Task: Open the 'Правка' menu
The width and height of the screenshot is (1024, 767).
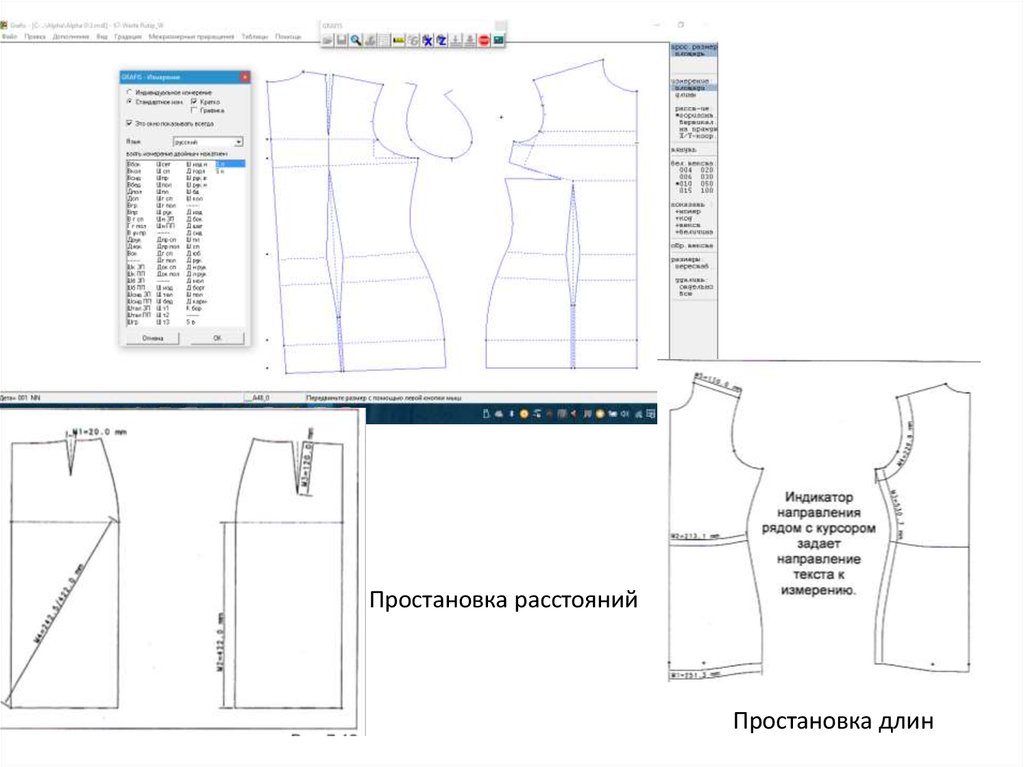Action: 35,37
